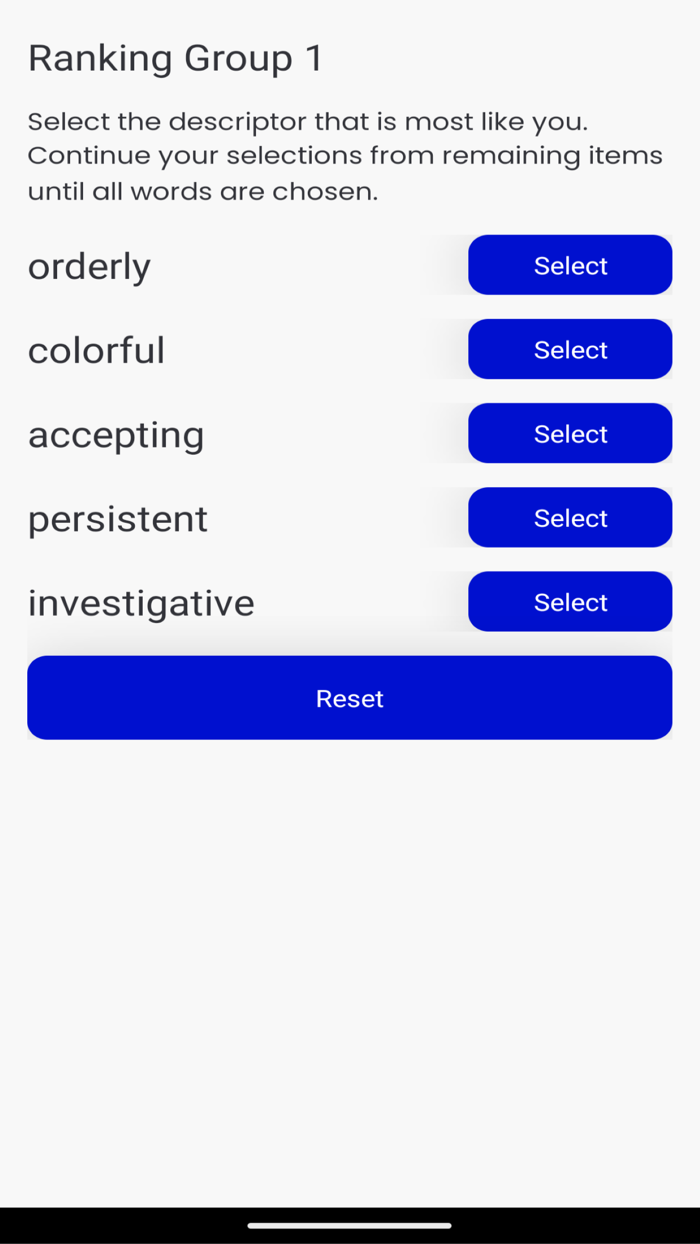This screenshot has width=700, height=1244.
Task: Click the Select button next to orderly
Action: [x=570, y=265]
